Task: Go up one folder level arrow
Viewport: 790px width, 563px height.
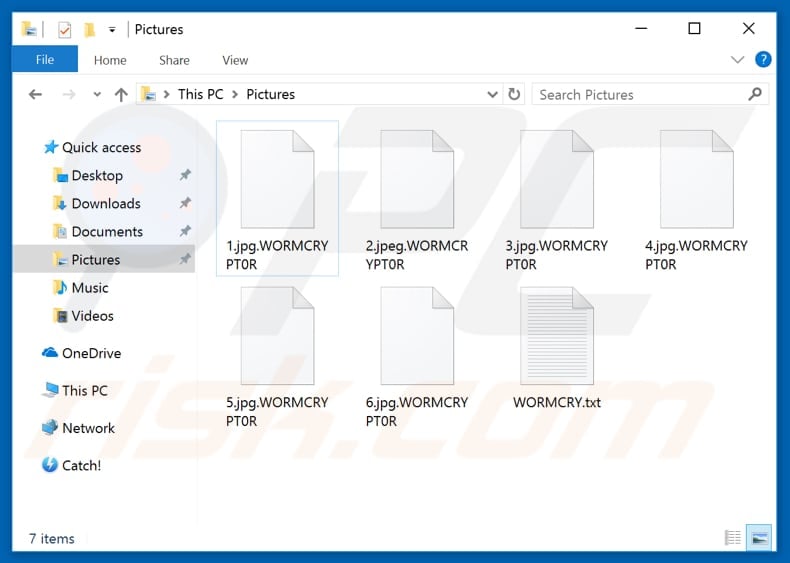Action: click(121, 94)
